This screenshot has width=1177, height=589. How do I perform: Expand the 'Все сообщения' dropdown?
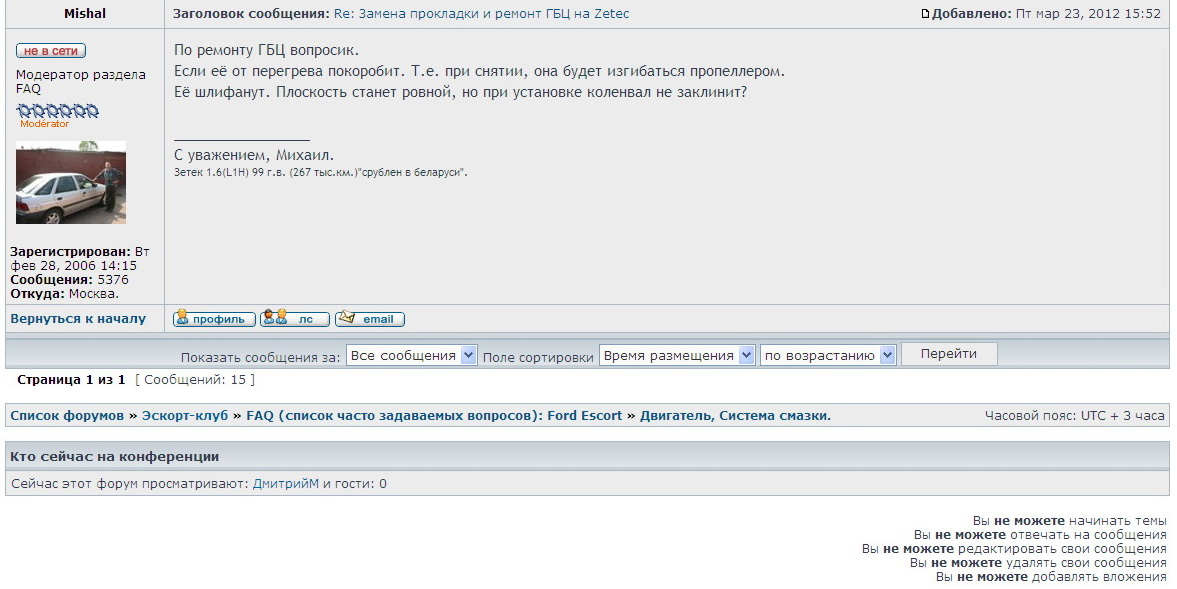point(414,356)
